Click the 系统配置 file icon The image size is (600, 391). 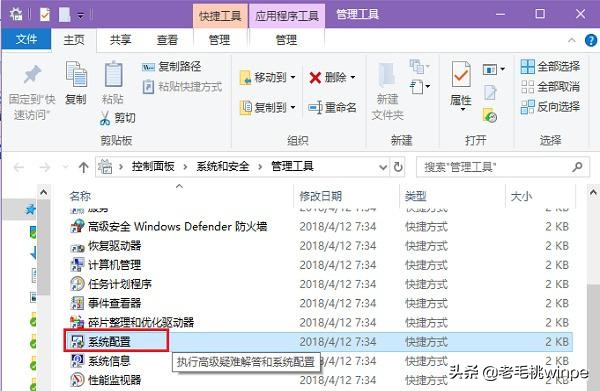[77, 341]
